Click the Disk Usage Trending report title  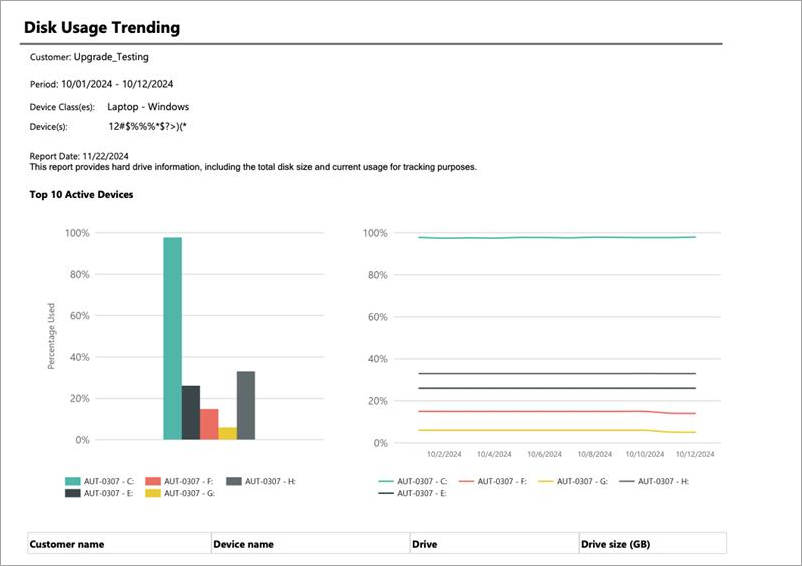(102, 27)
